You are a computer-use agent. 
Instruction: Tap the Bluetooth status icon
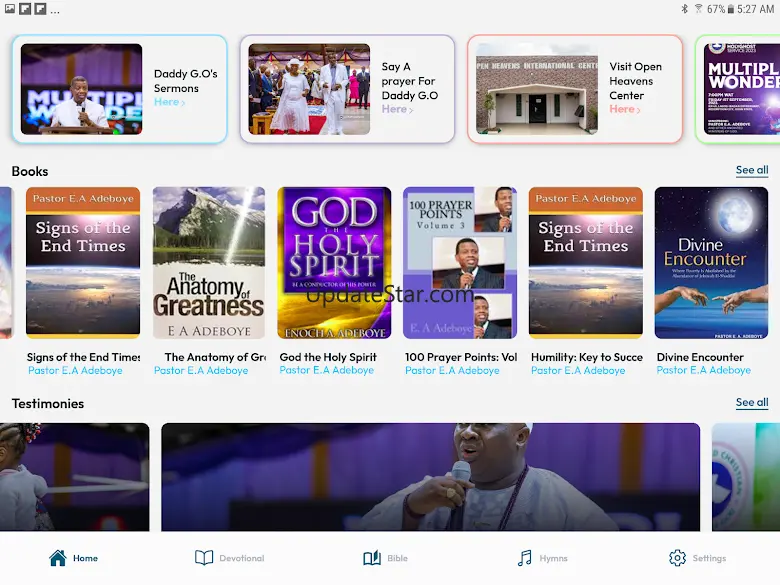684,9
